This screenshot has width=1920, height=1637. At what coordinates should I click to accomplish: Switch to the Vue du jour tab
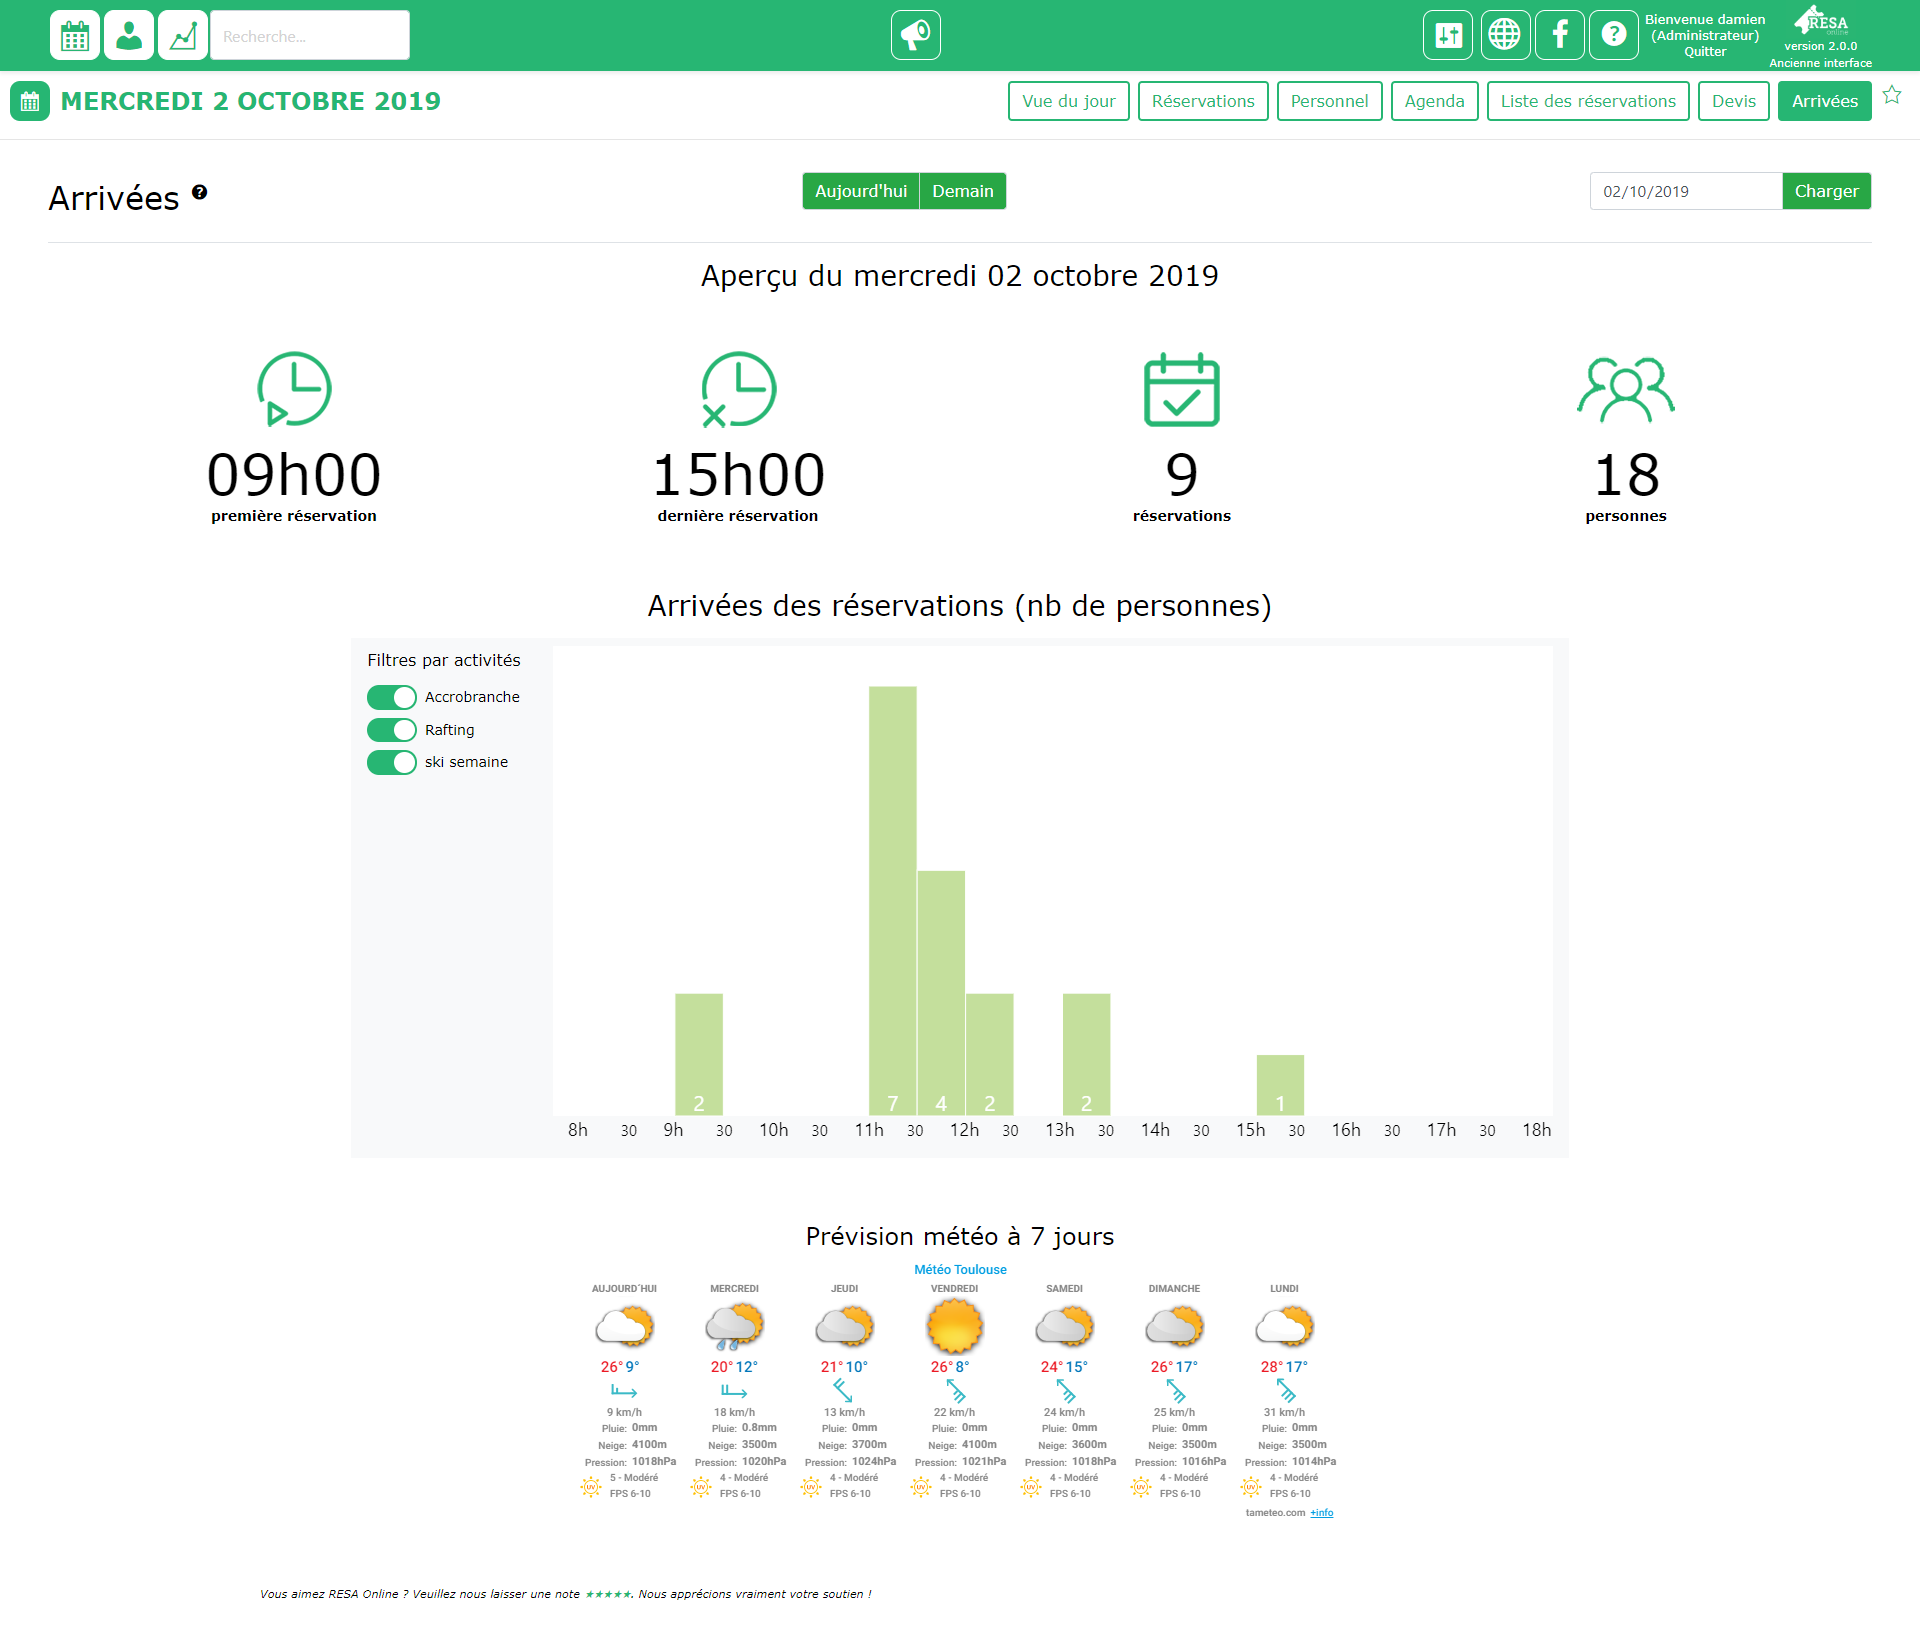[x=1068, y=101]
